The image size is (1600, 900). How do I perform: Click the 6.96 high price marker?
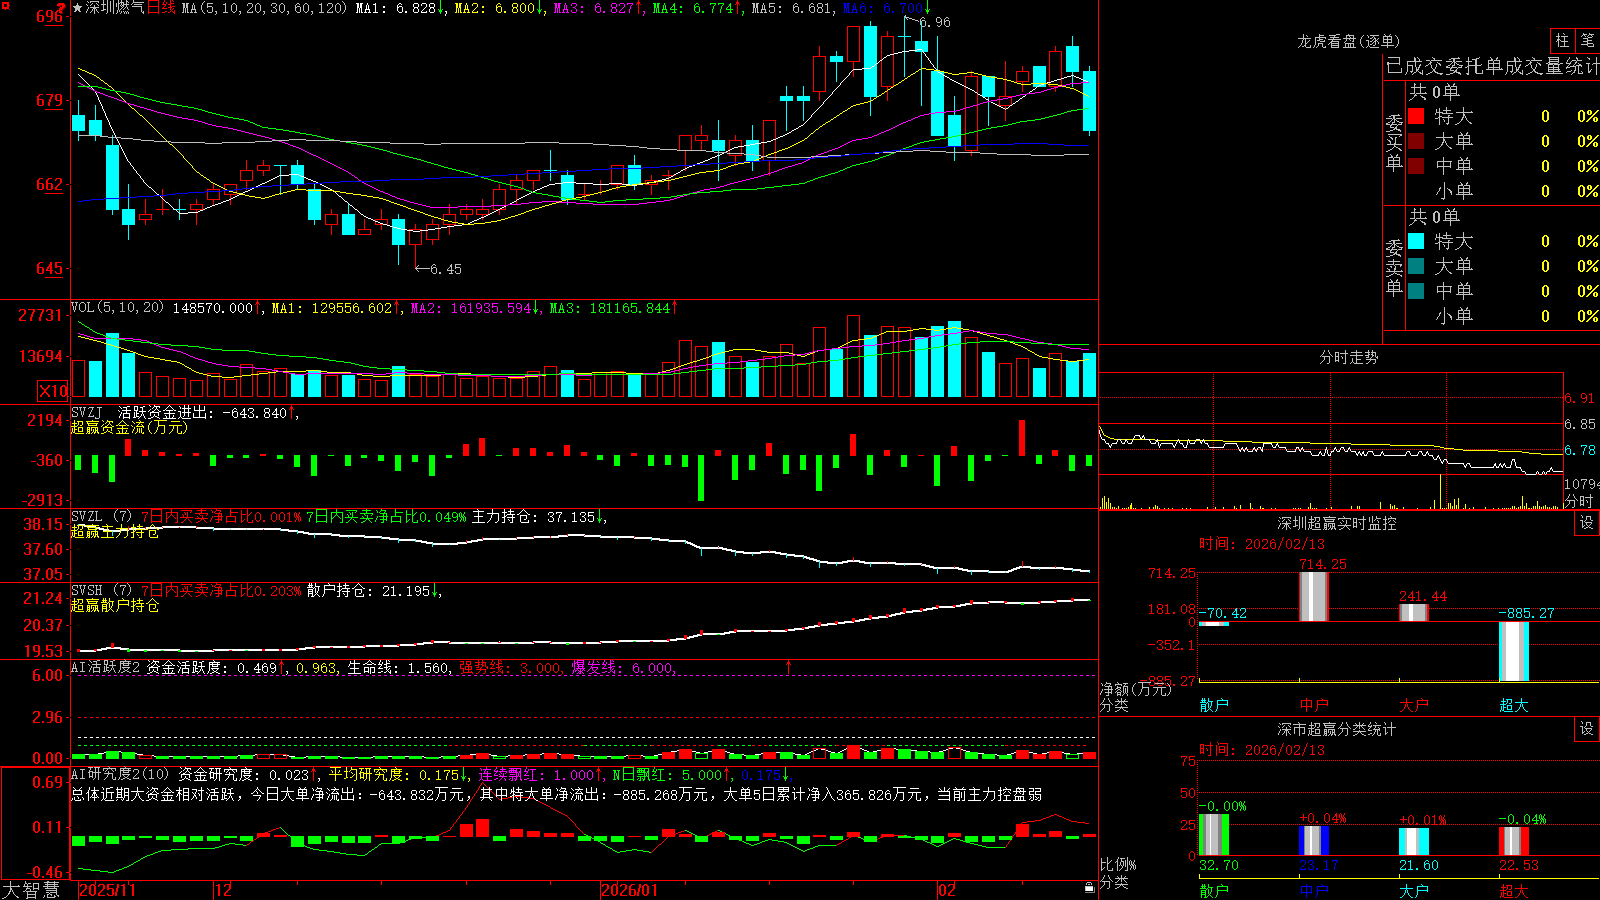tap(935, 22)
